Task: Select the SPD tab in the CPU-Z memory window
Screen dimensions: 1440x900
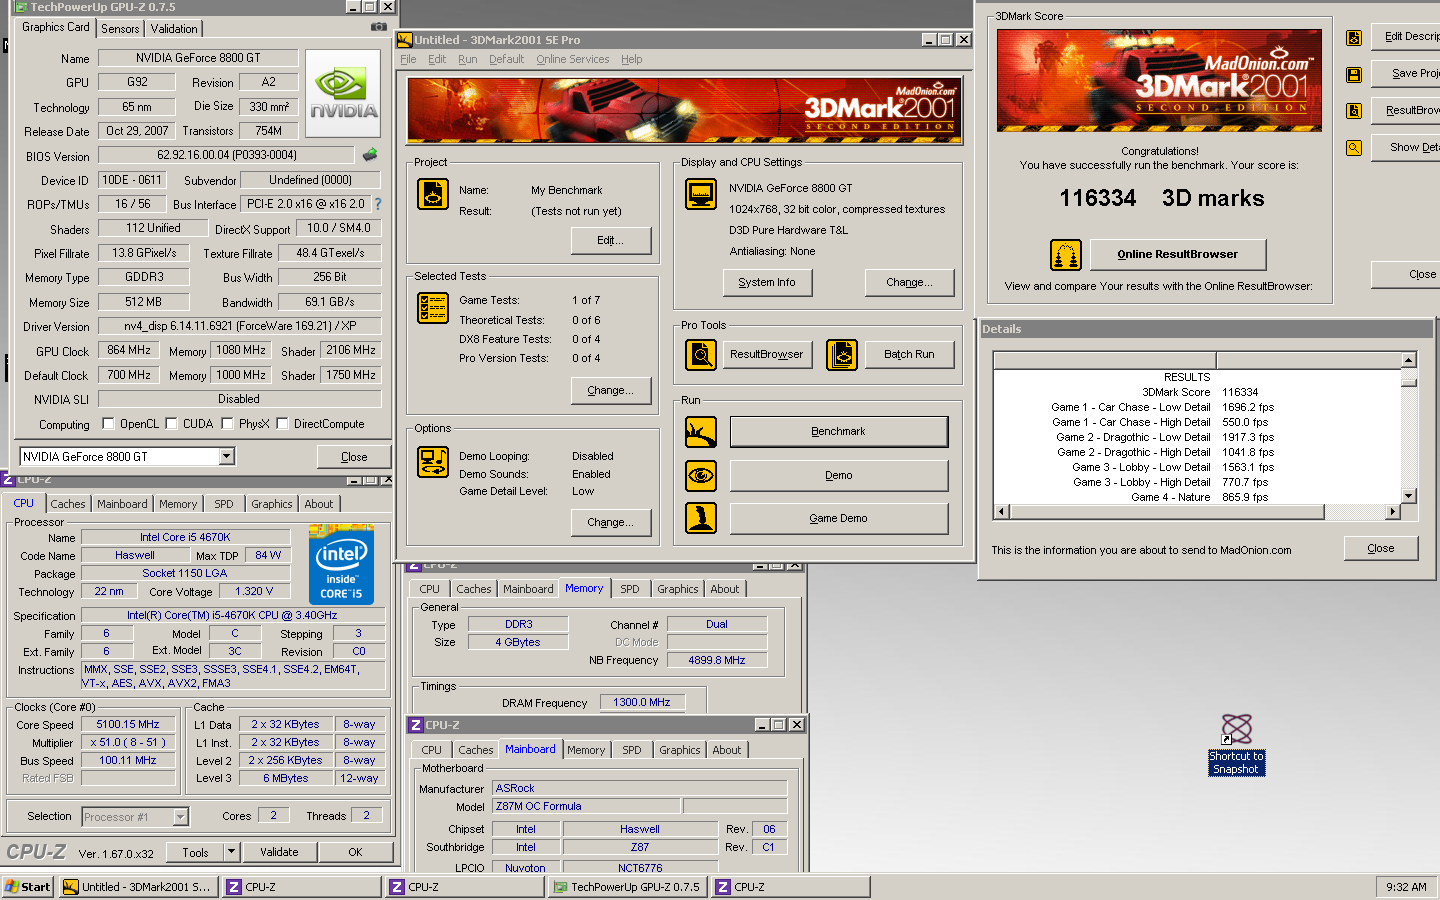Action: point(629,589)
